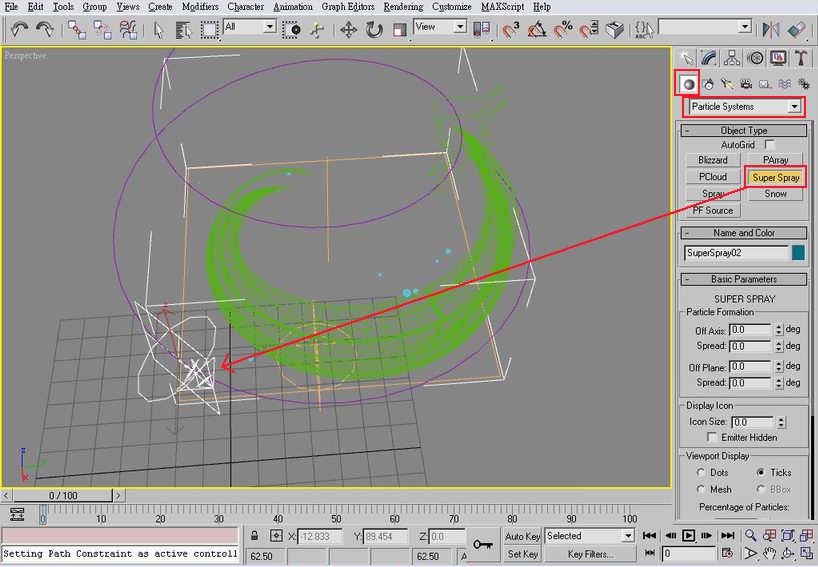This screenshot has height=567, width=818.
Task: Choose Dots viewport display option
Action: point(699,472)
